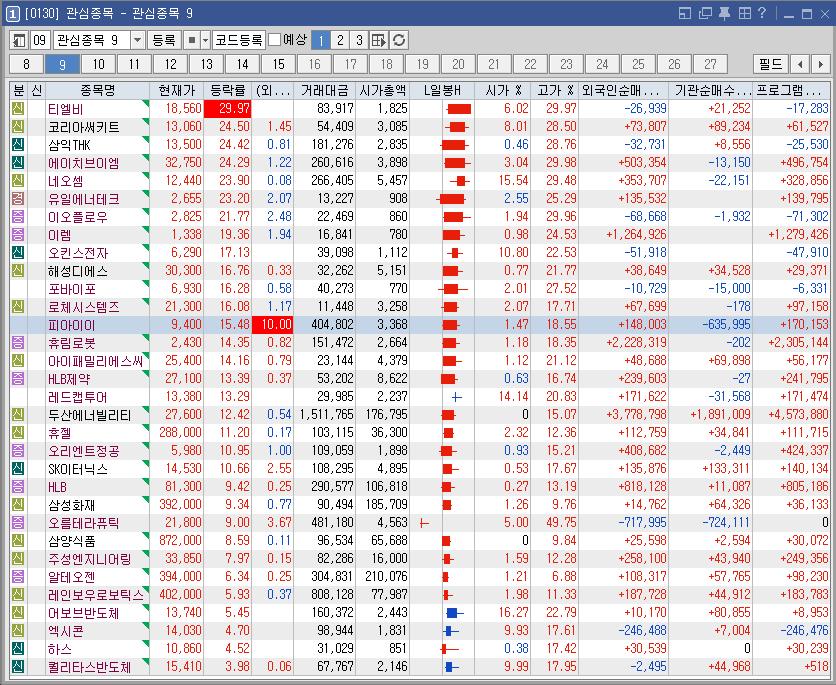Show next fields with the right arrow
Image resolution: width=836 pixels, height=685 pixels.
point(819,65)
